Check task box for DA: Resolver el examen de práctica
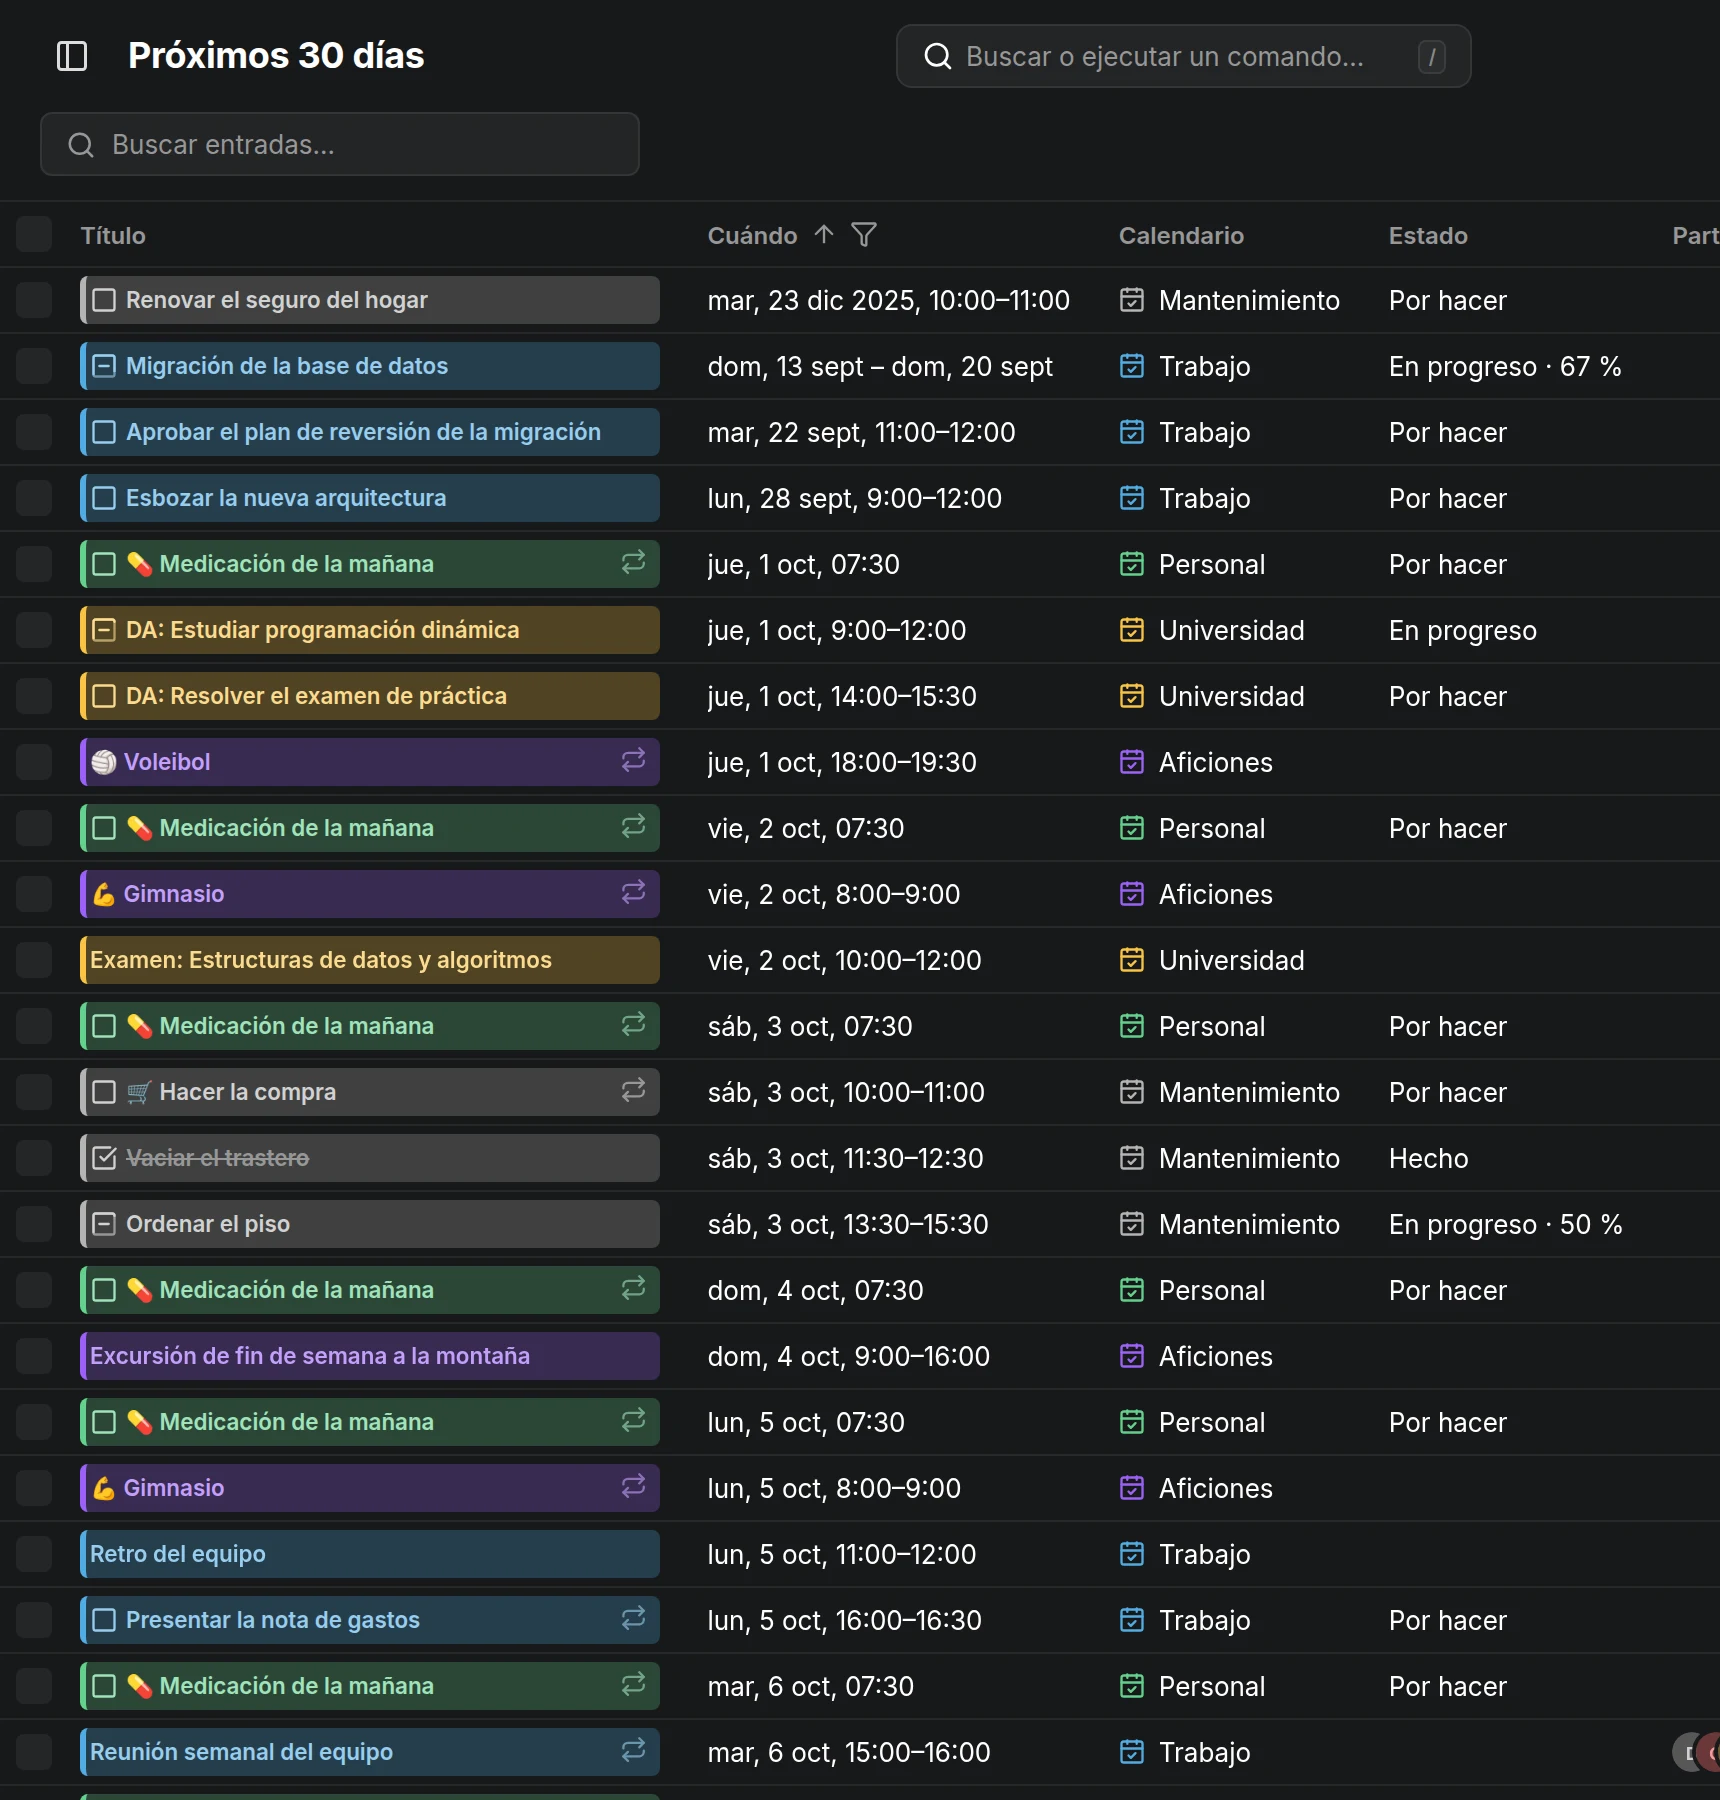 pos(104,696)
